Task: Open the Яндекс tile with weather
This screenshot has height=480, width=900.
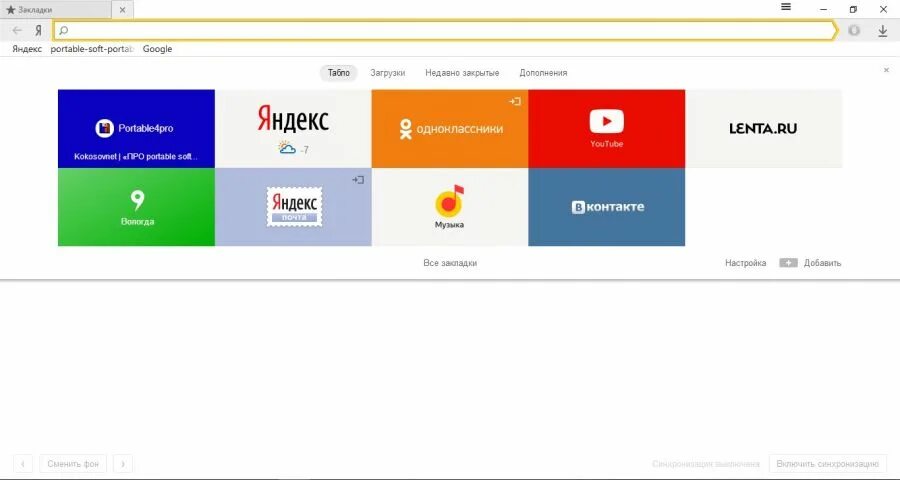Action: pos(293,129)
